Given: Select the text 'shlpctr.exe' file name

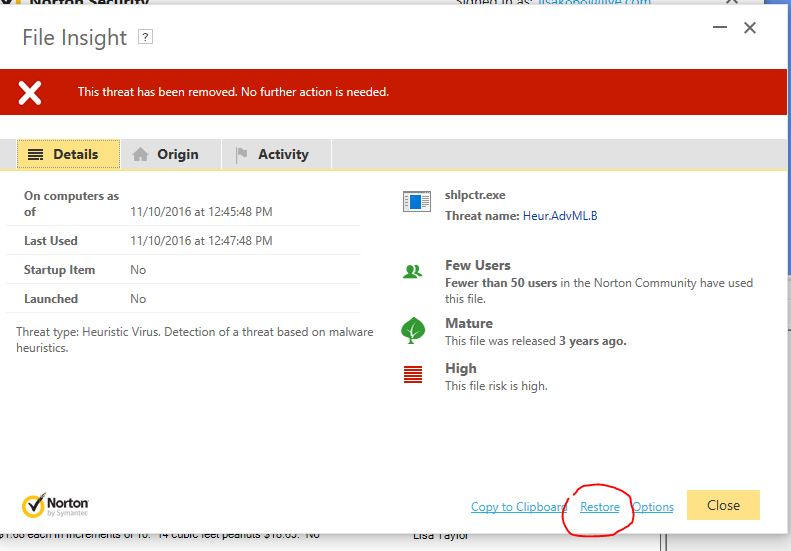Looking at the screenshot, I should (475, 195).
